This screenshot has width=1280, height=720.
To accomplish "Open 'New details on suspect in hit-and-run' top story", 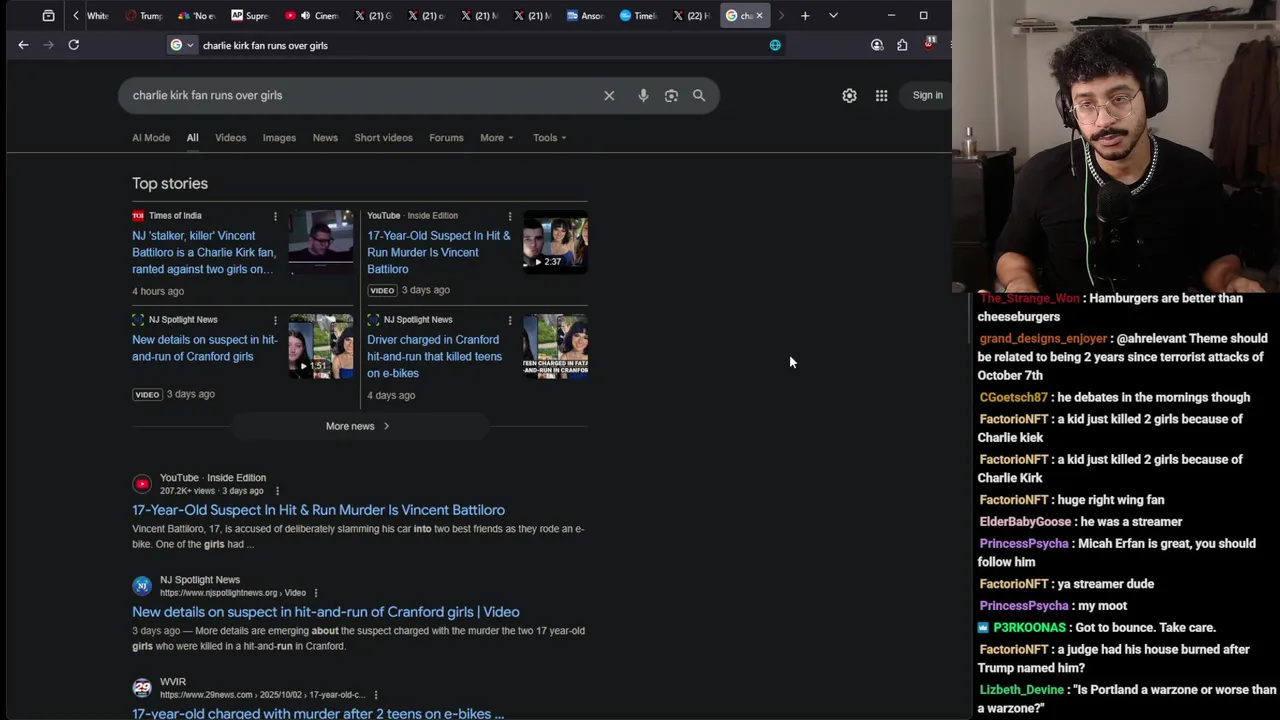I will [204, 348].
